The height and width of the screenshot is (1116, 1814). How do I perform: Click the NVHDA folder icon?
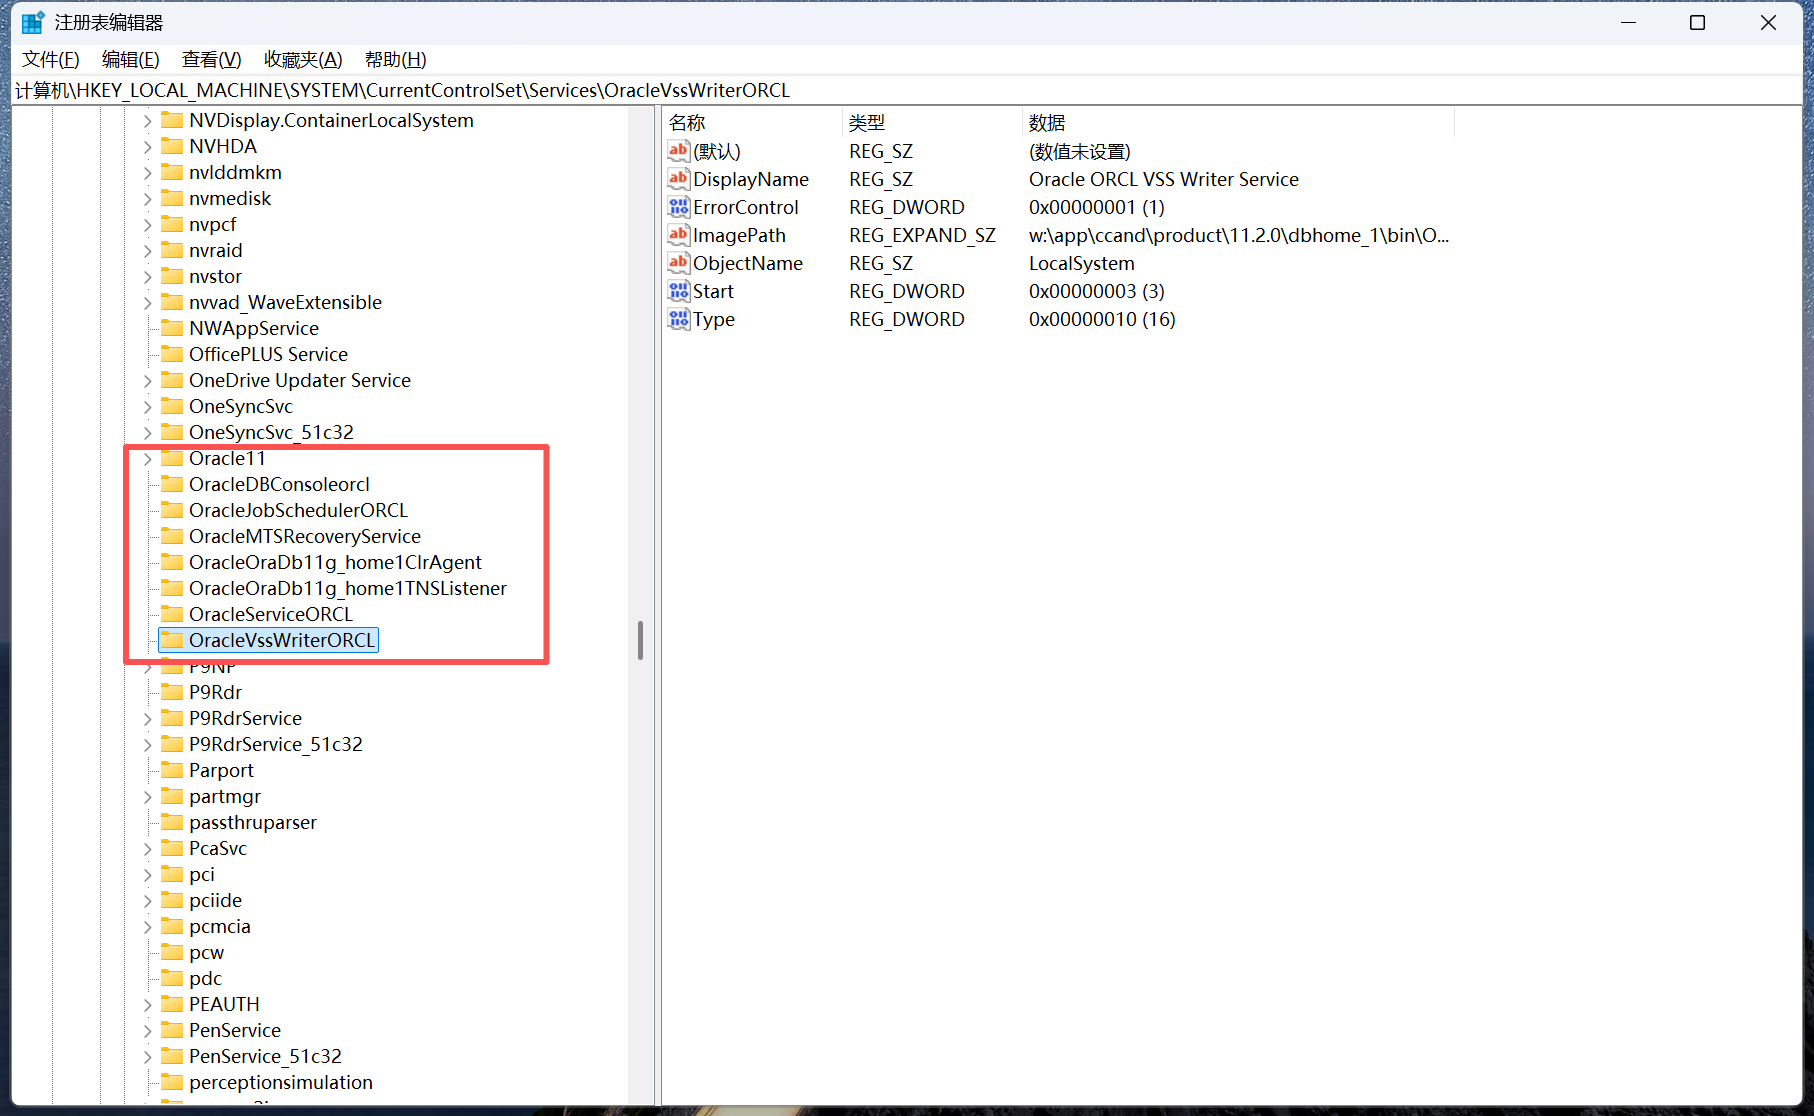[172, 146]
